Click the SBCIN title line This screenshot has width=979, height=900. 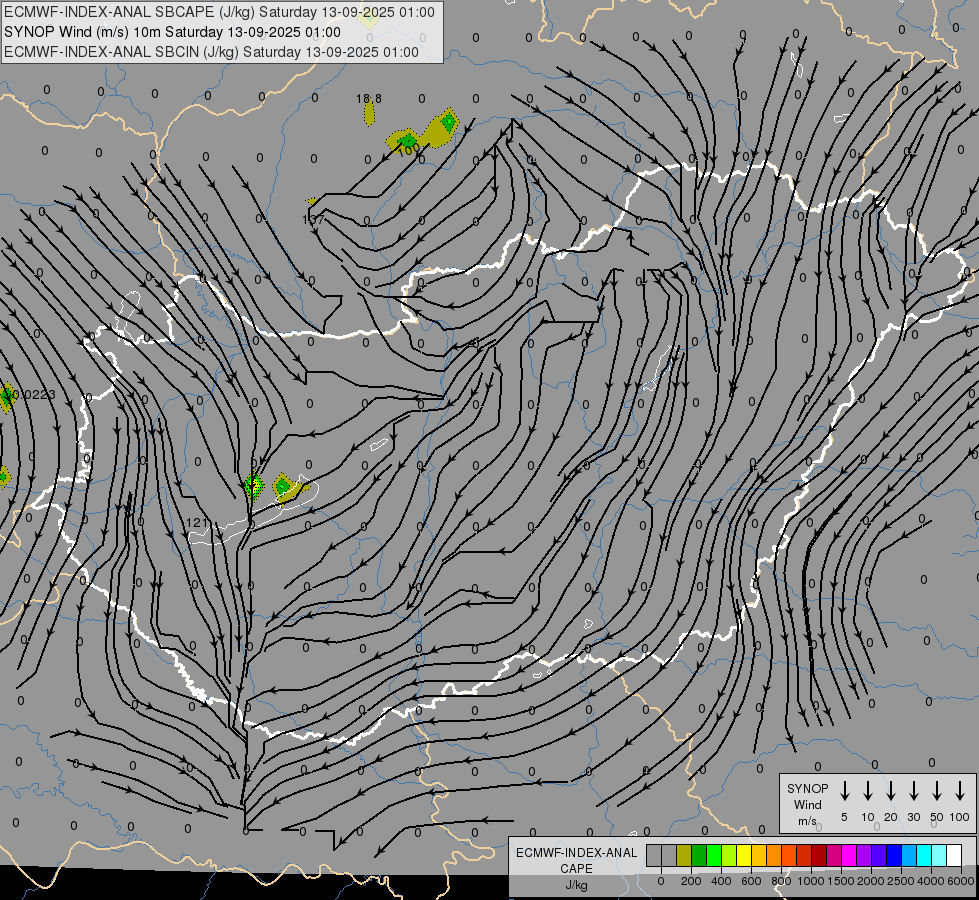click(x=211, y=52)
